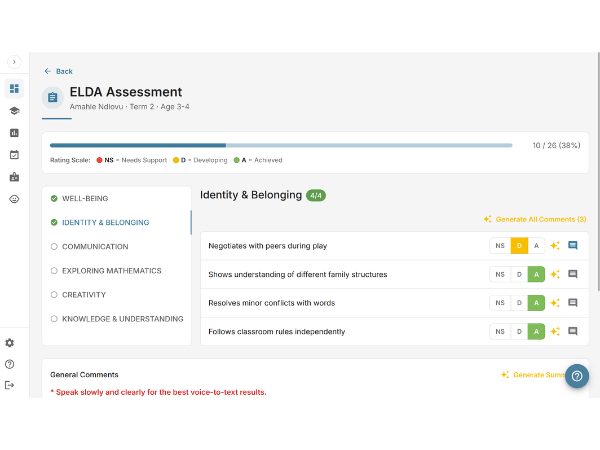
Task: Rate Follows classroom rules as D
Action: pyautogui.click(x=519, y=332)
